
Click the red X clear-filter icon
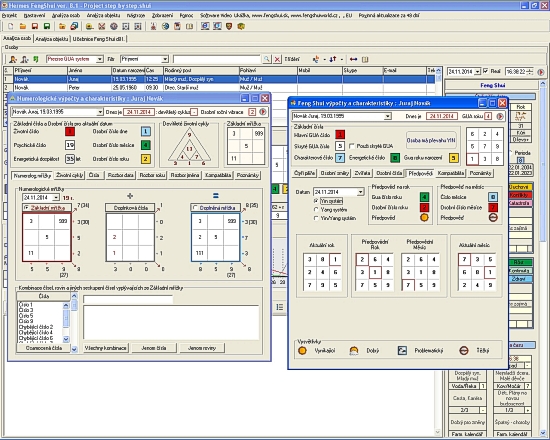tap(277, 59)
